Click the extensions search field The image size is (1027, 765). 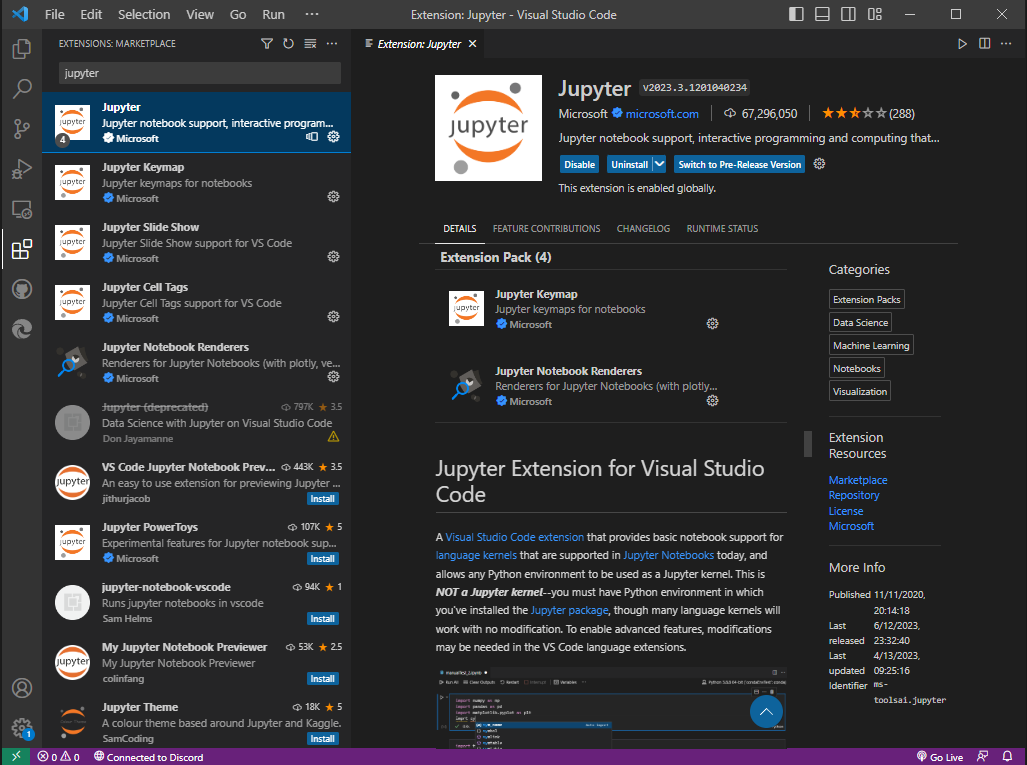click(200, 73)
